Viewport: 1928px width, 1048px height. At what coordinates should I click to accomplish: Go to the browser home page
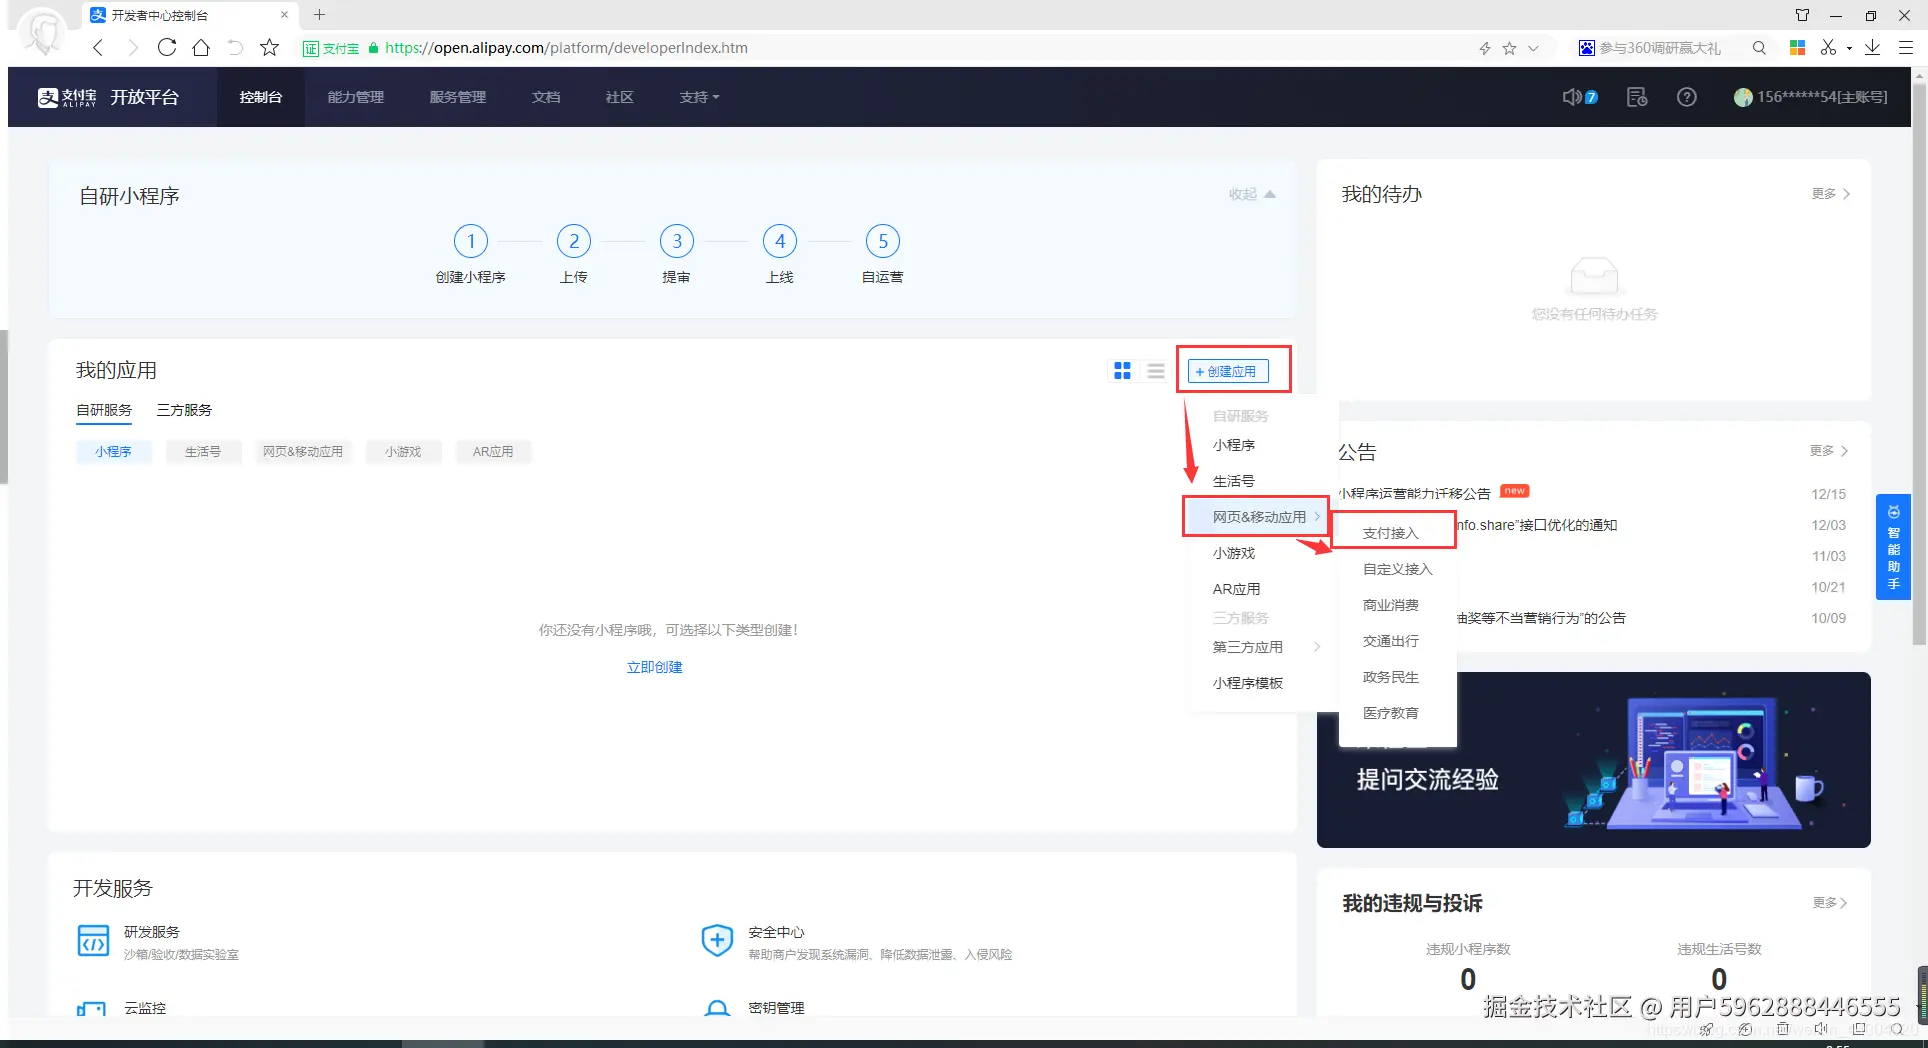(201, 47)
